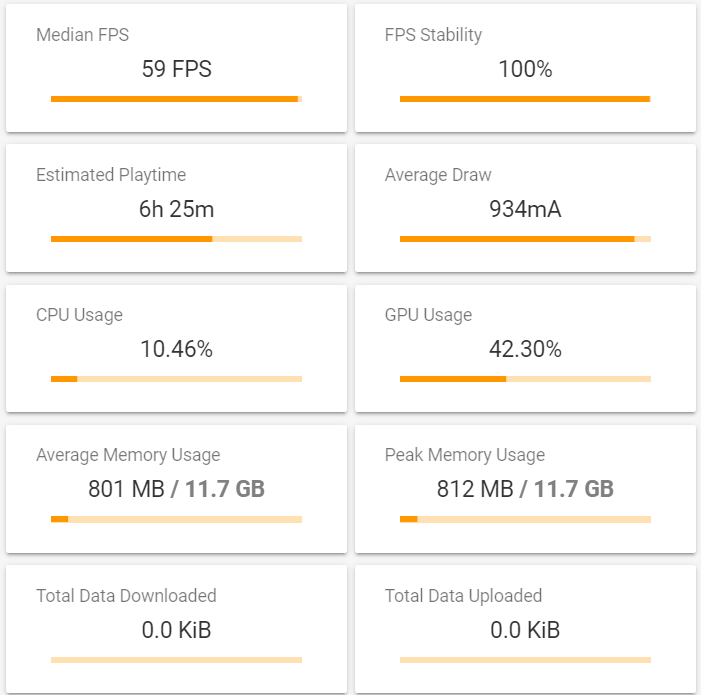Click the Total Data Downloaded progress bar
The height and width of the screenshot is (695, 701).
176,660
